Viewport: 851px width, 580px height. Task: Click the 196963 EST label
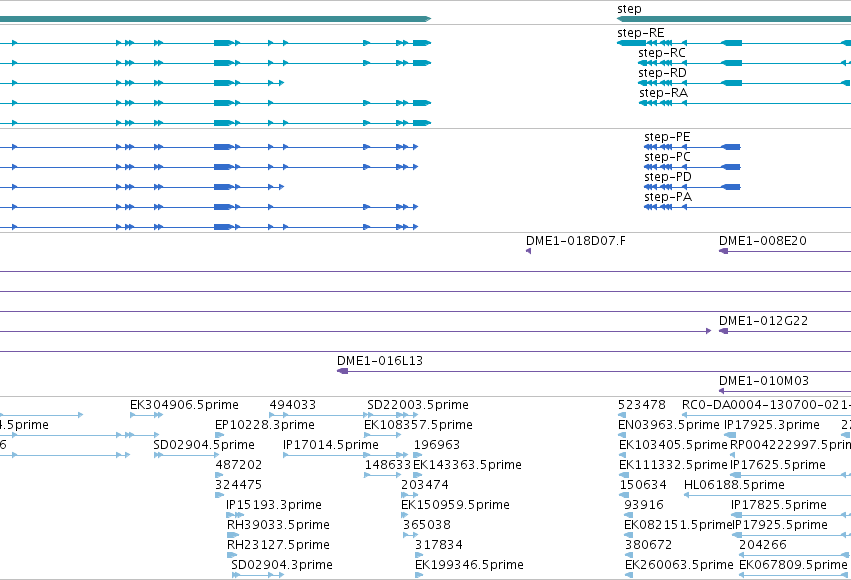tap(436, 445)
